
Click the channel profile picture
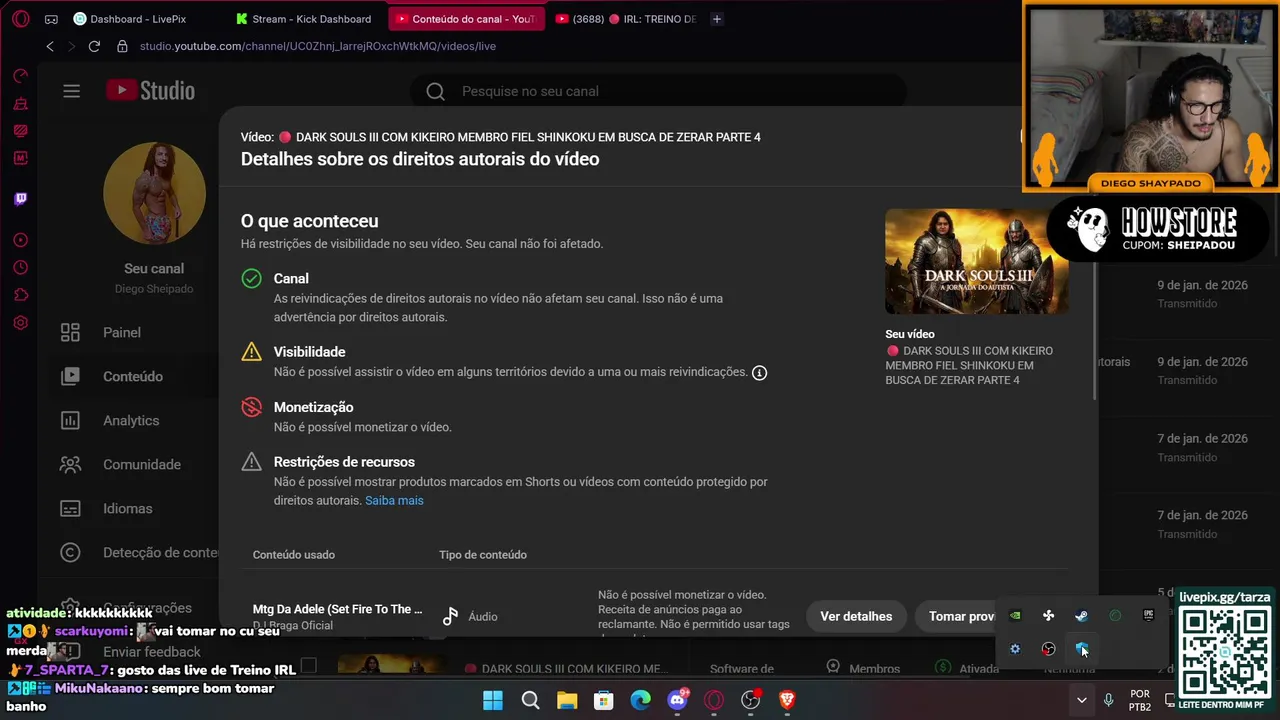tap(154, 192)
